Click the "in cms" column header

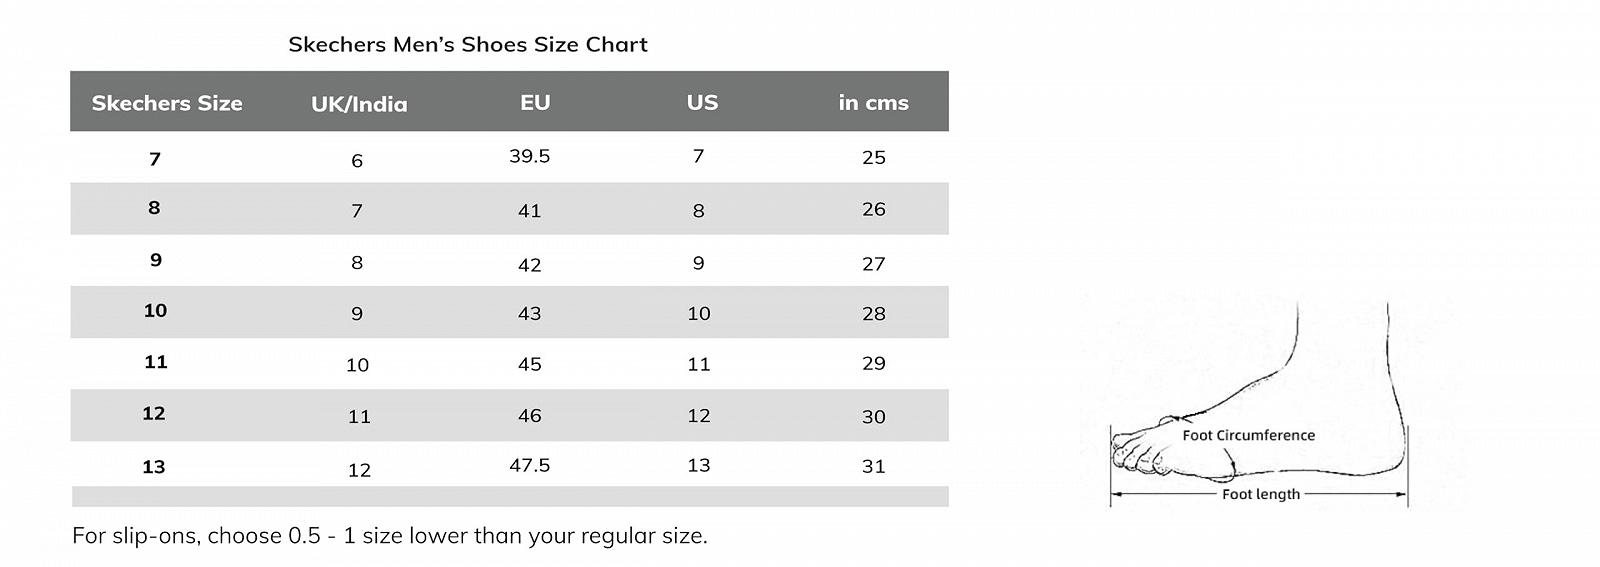point(873,102)
